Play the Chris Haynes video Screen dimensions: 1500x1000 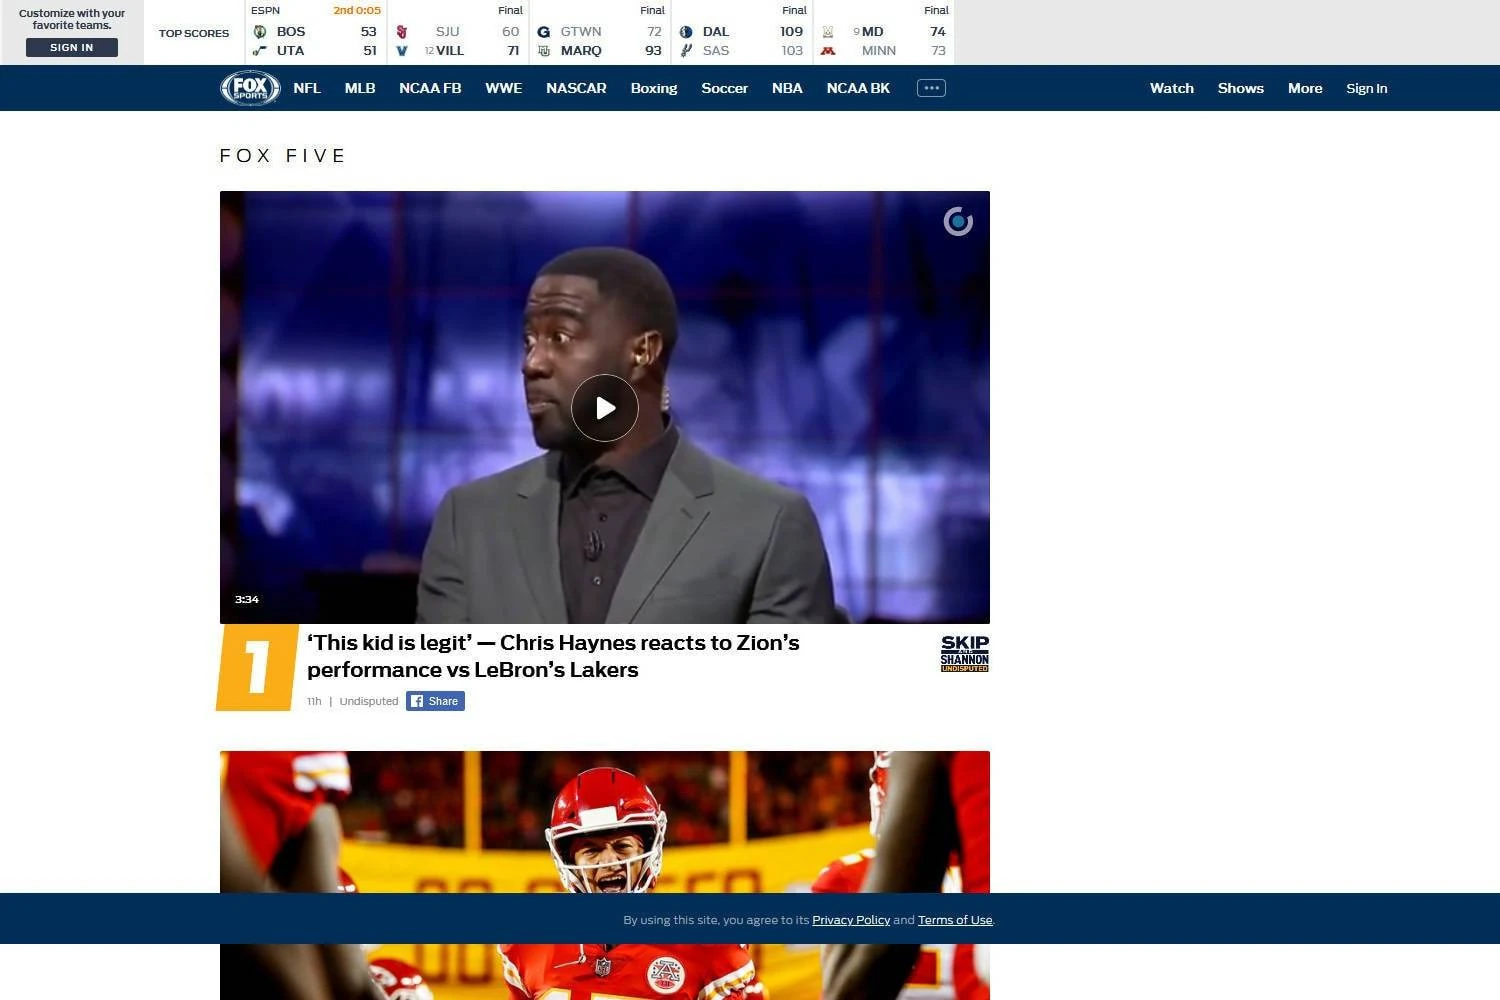[x=605, y=408]
